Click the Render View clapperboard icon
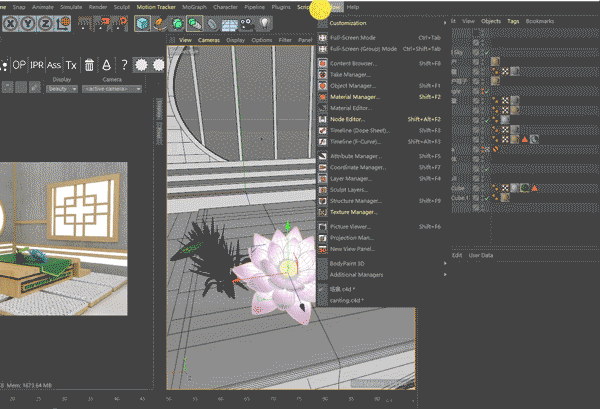The height and width of the screenshot is (409, 600). click(85, 23)
